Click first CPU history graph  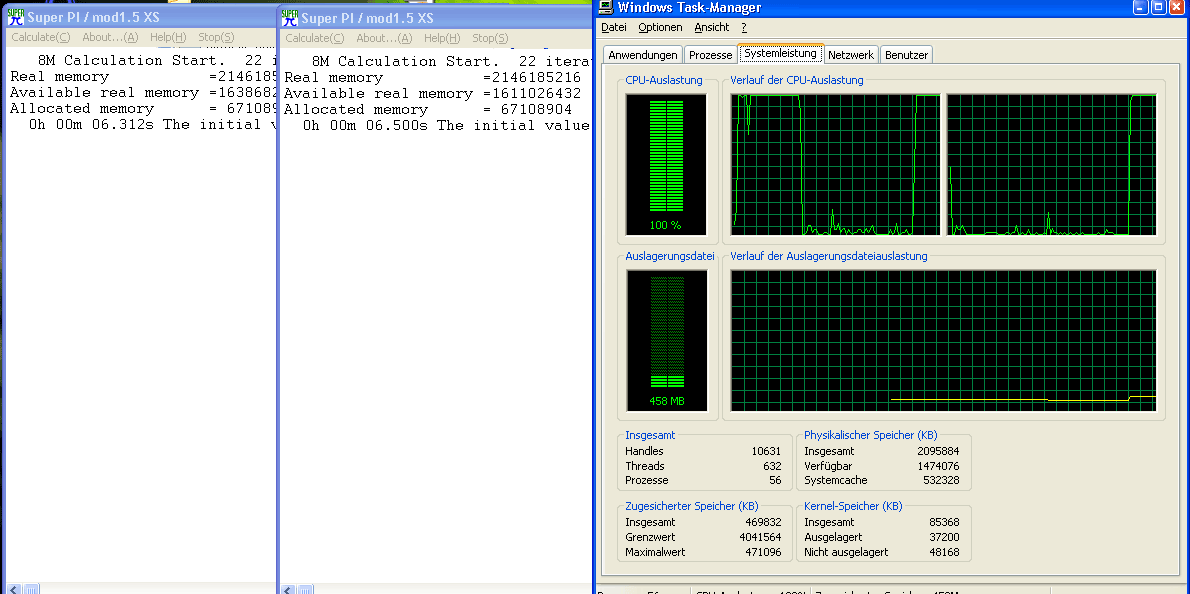click(x=835, y=165)
